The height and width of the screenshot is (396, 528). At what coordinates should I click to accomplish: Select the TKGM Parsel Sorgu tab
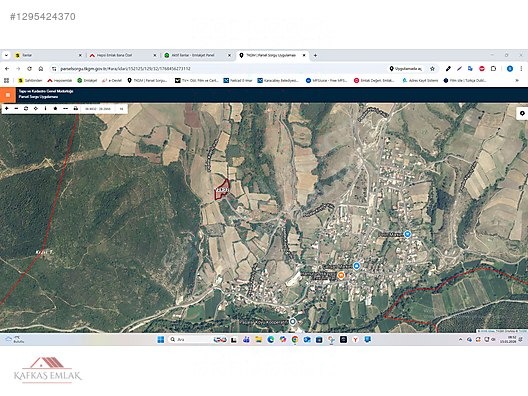[272, 55]
